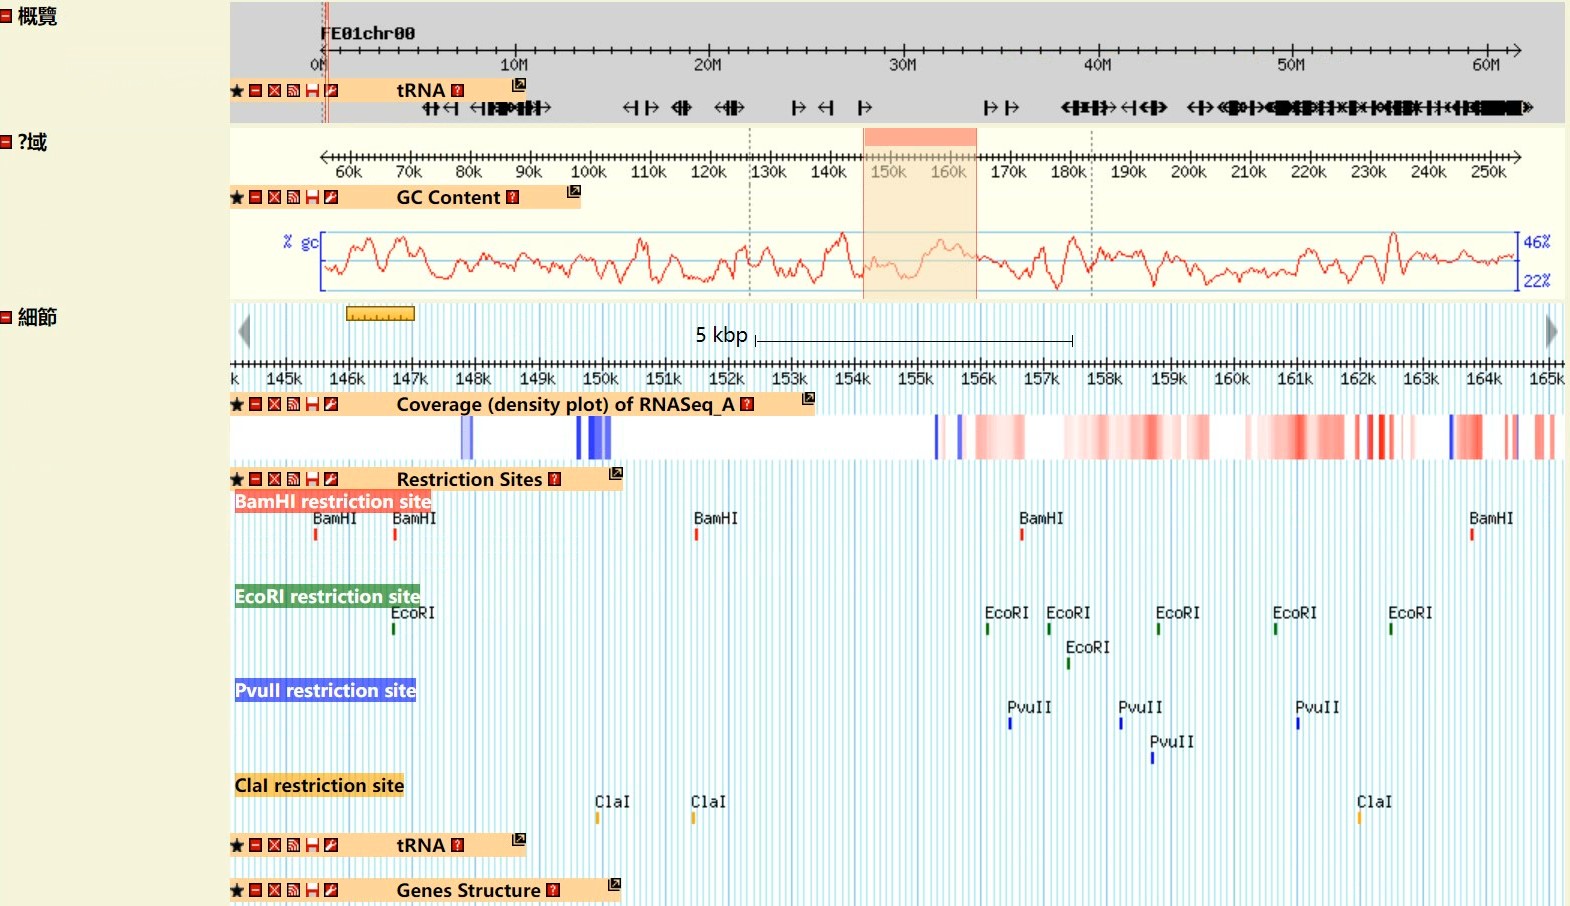Viewport: 1570px width, 906px height.
Task: Click the Genes Structure track title
Action: pos(468,891)
